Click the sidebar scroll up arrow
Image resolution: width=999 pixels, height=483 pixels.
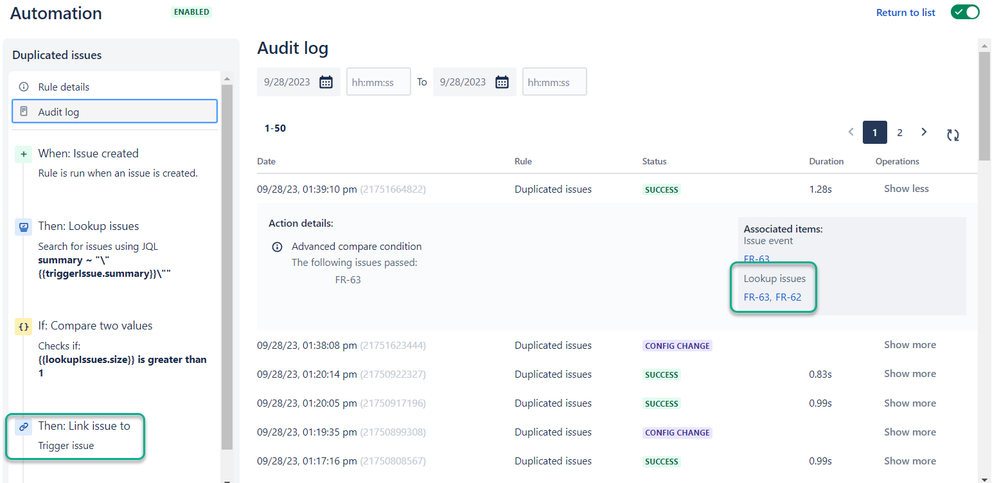227,79
